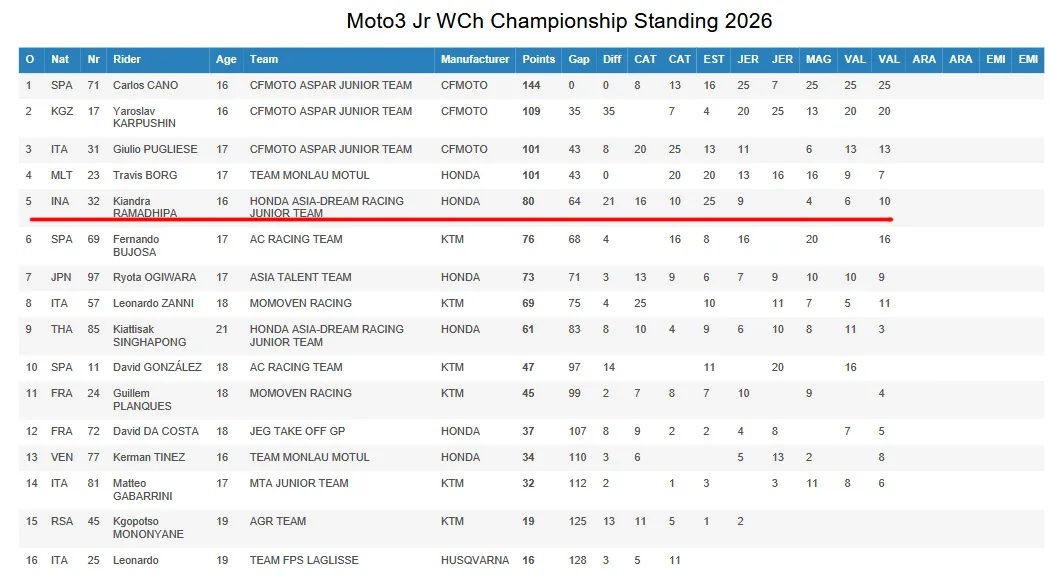Select rider Kiandra RAMADHIPA's name
Screen dimensions: 1051x583
(x=145, y=207)
